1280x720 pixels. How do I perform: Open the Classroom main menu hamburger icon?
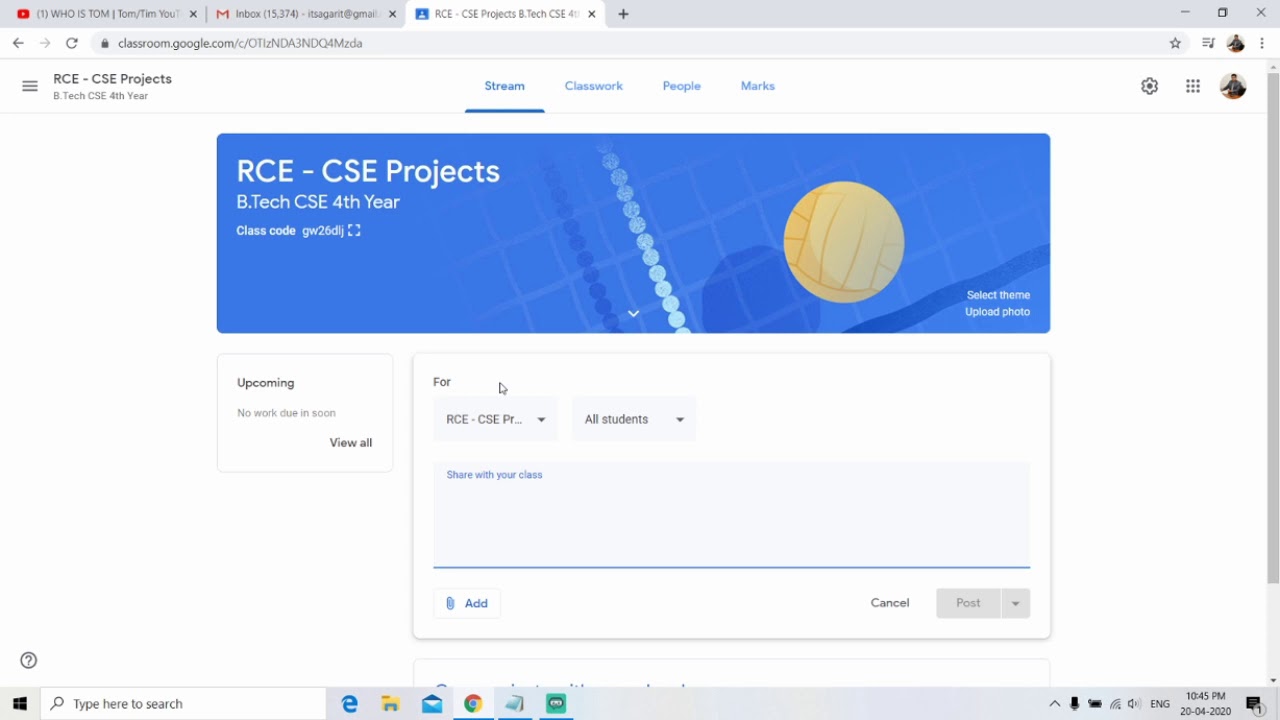point(30,86)
